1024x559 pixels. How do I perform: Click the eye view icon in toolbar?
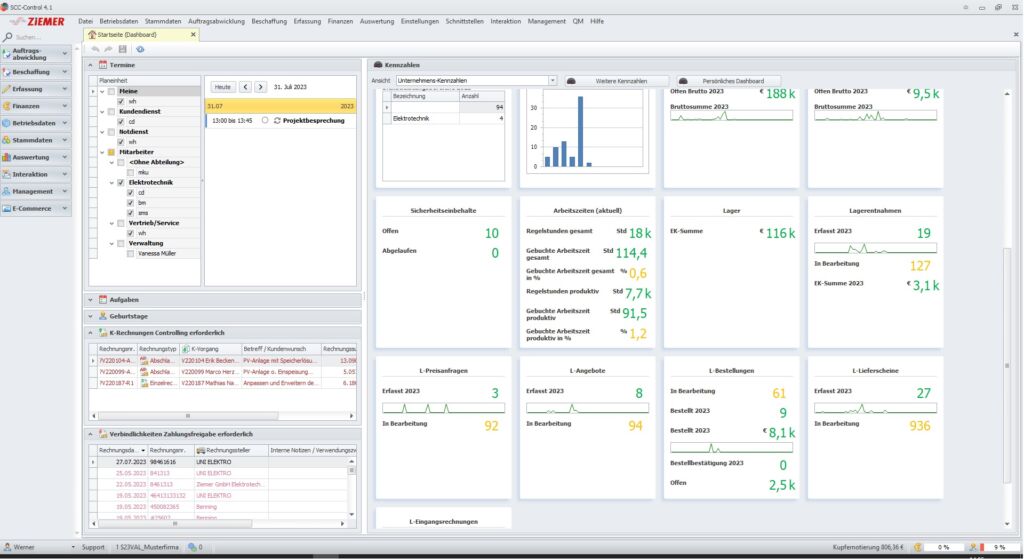click(140, 49)
